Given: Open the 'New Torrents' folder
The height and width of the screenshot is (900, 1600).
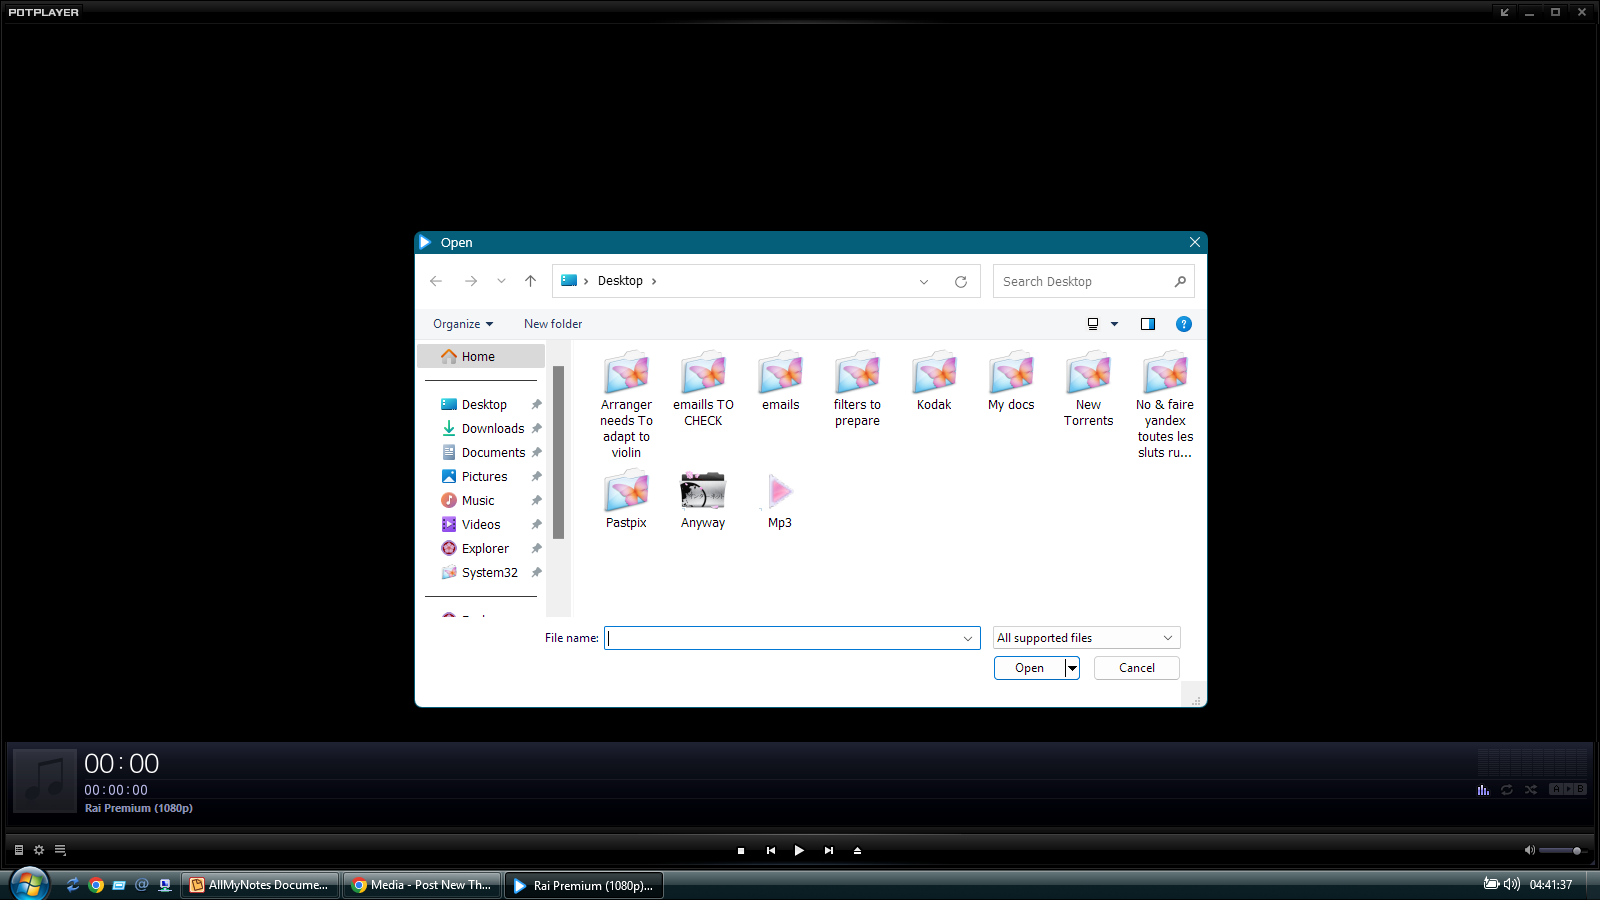Looking at the screenshot, I should point(1089,390).
